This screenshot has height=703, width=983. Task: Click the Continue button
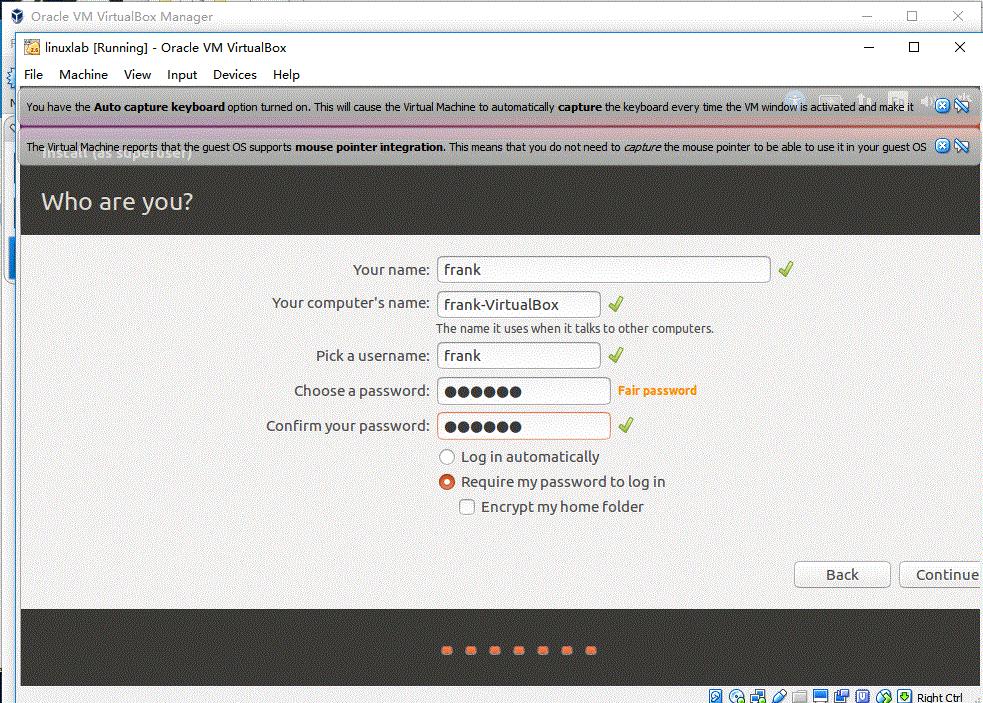(x=940, y=574)
